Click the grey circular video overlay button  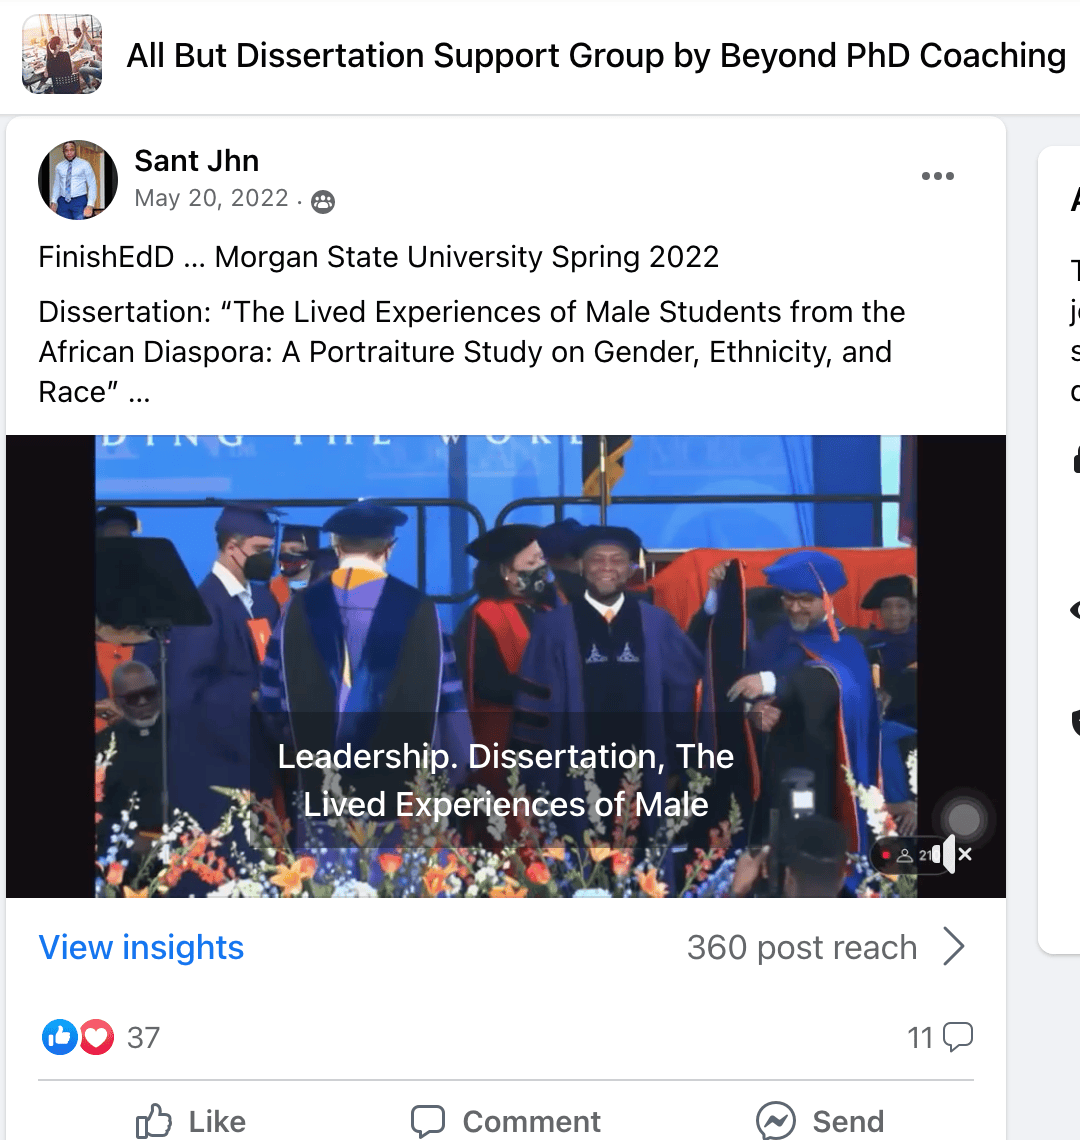click(x=963, y=819)
